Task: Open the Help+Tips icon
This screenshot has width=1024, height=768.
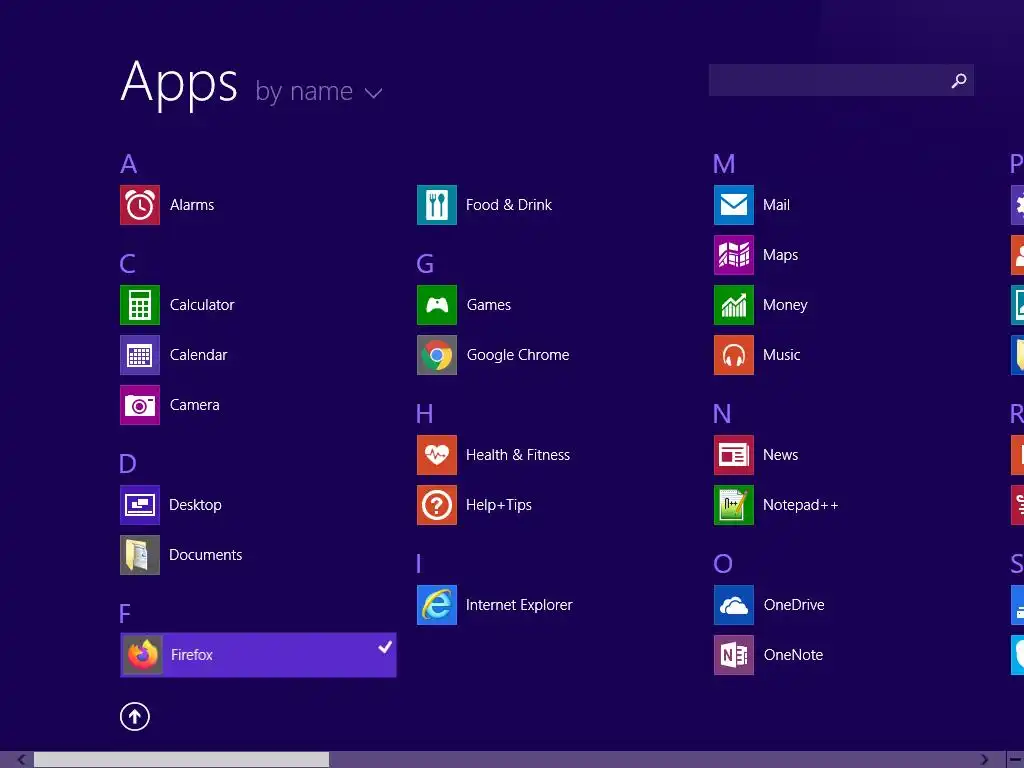Action: coord(437,505)
